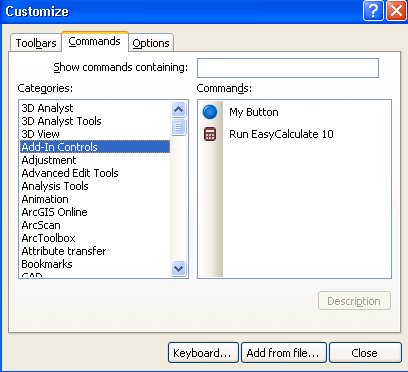Select the ArcScan category
This screenshot has height=372, width=408.
tap(95, 225)
